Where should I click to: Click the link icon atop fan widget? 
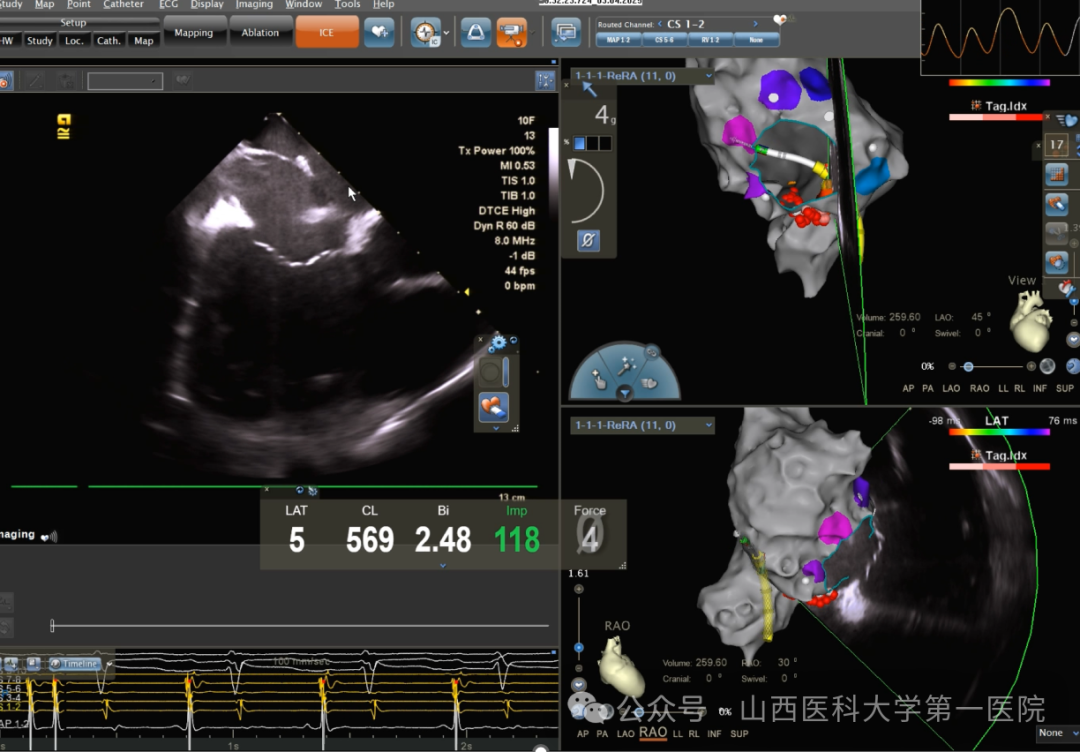click(x=651, y=353)
